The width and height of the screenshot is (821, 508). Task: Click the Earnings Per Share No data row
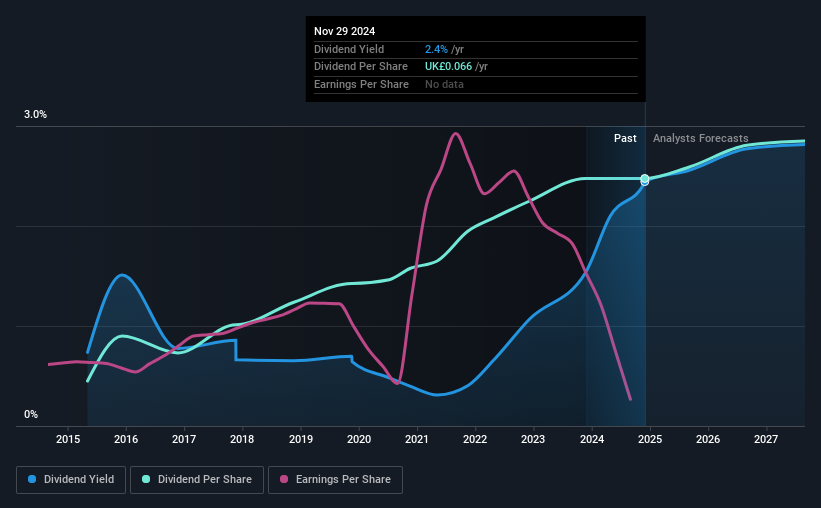[x=475, y=84]
